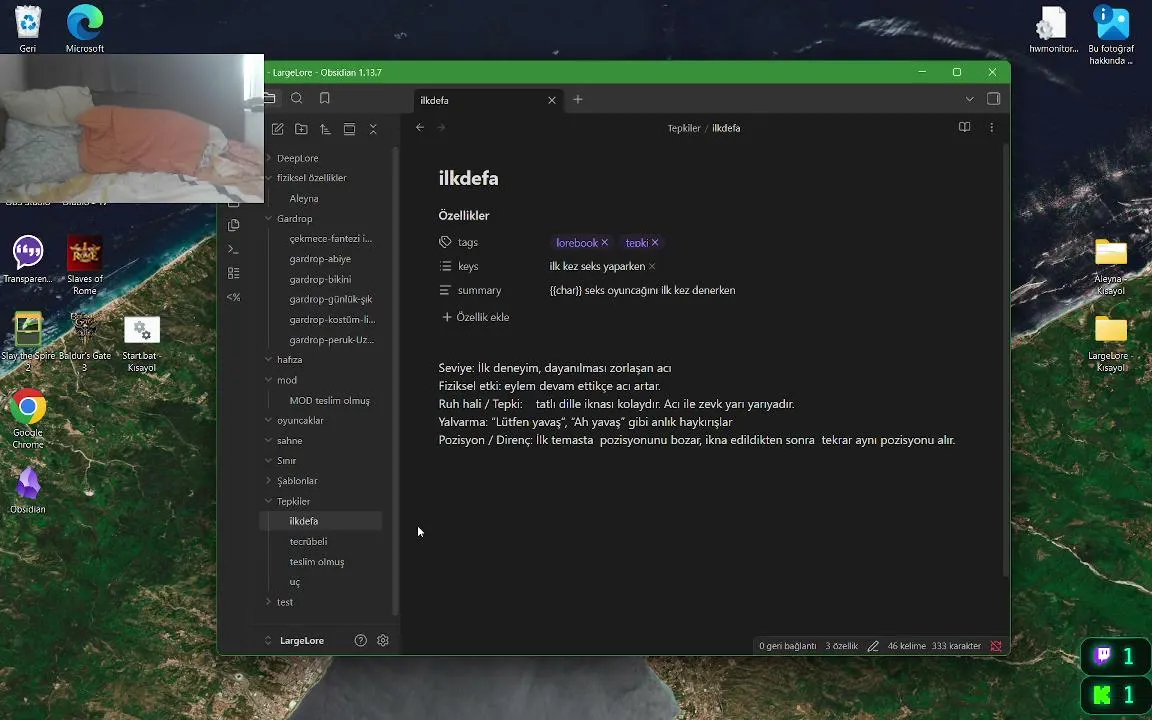1152x720 pixels.
Task: Open the gardrop-bikini note
Action: click(320, 279)
